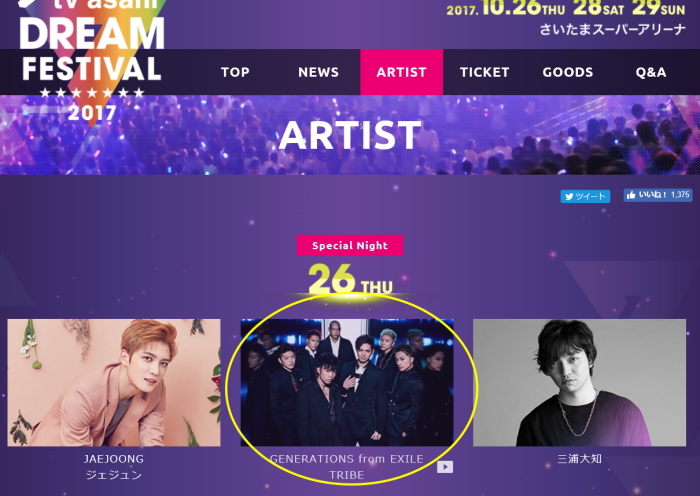Go to the TICKET page
Screen dimensions: 700x496
(x=484, y=72)
